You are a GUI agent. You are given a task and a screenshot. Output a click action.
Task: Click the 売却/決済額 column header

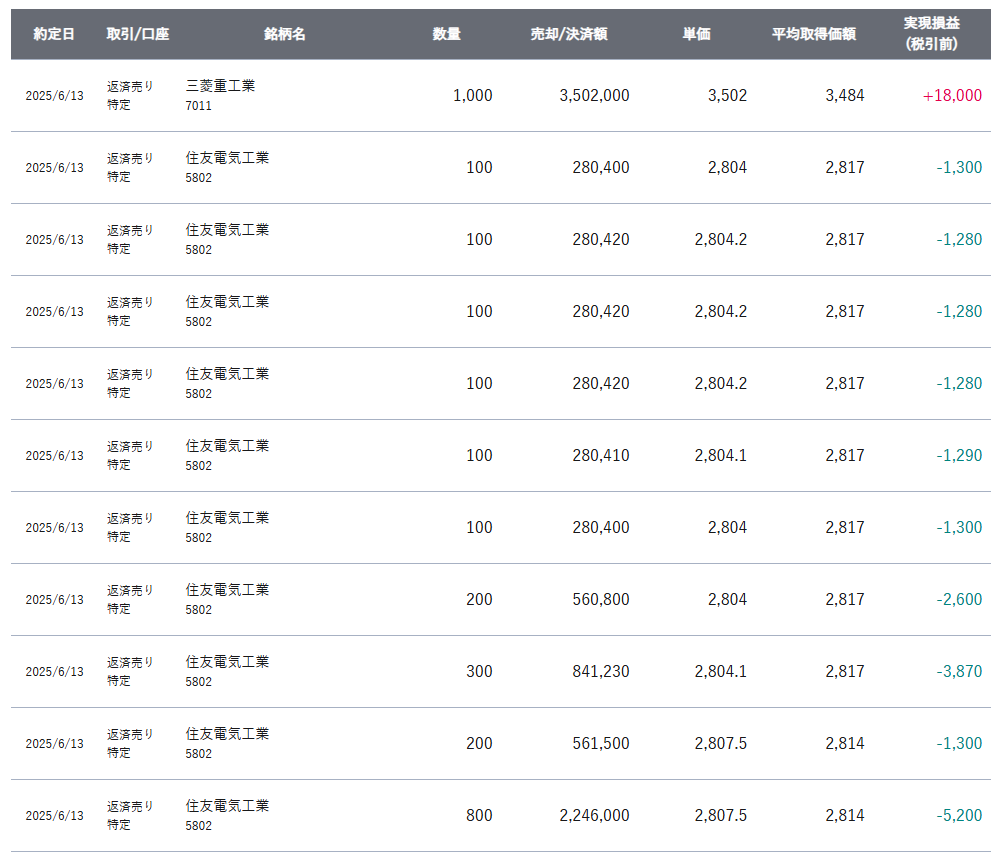(x=569, y=34)
